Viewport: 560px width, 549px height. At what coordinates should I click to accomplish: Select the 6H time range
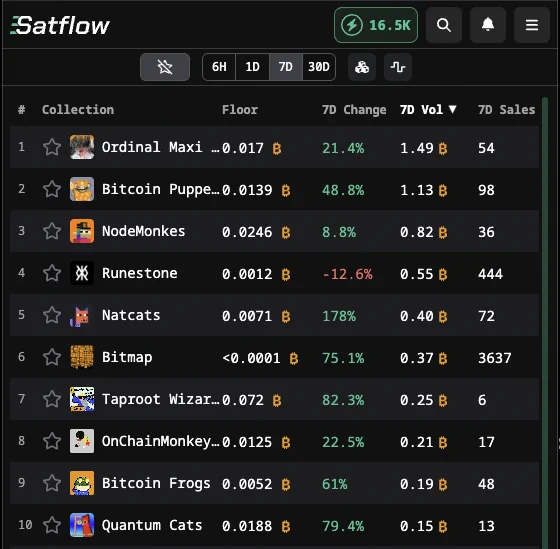point(219,67)
